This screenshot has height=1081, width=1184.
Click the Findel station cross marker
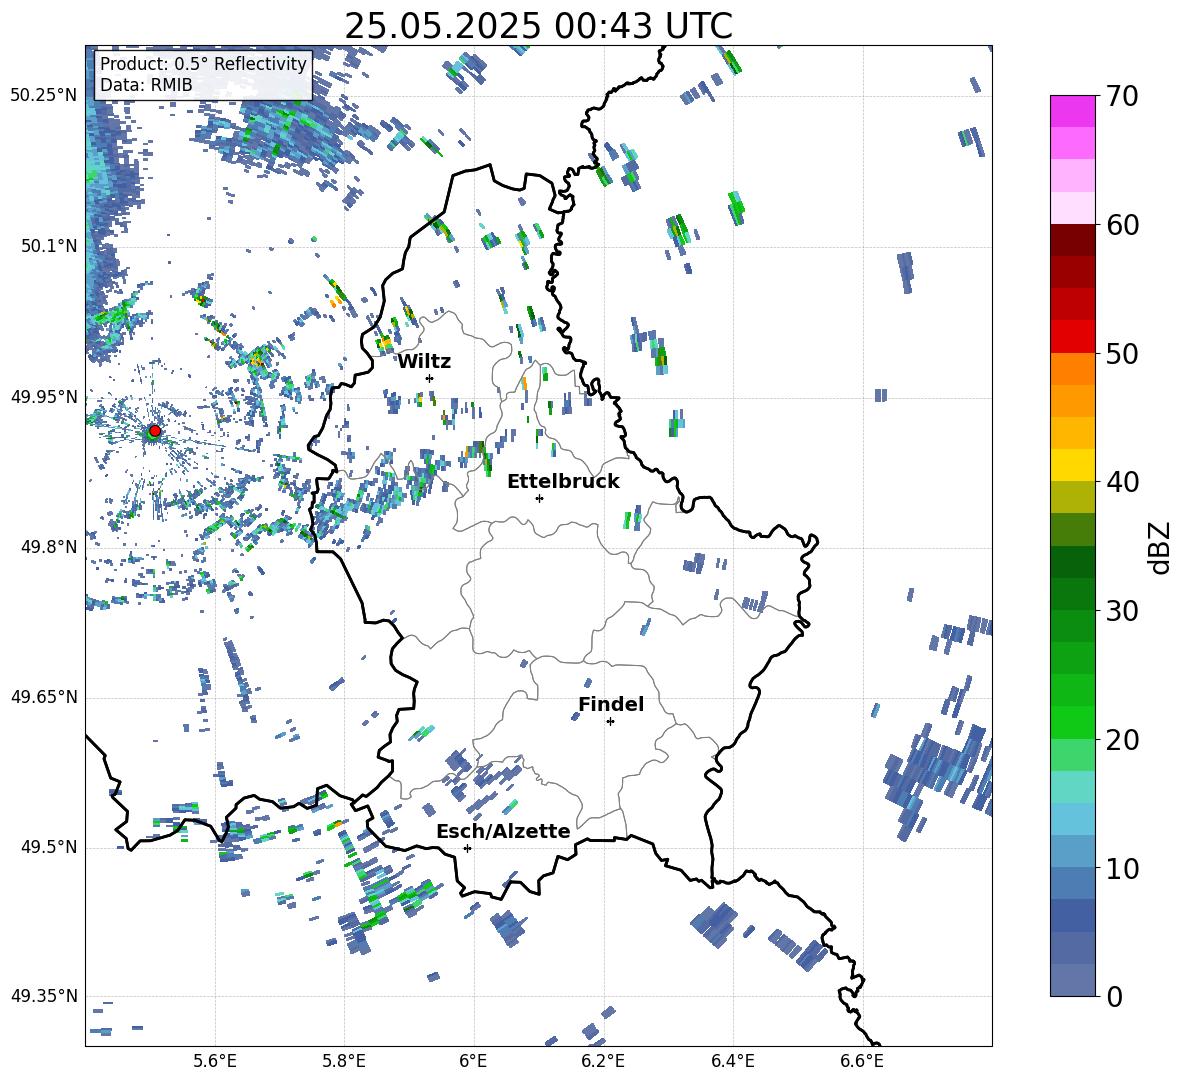pyautogui.click(x=610, y=722)
